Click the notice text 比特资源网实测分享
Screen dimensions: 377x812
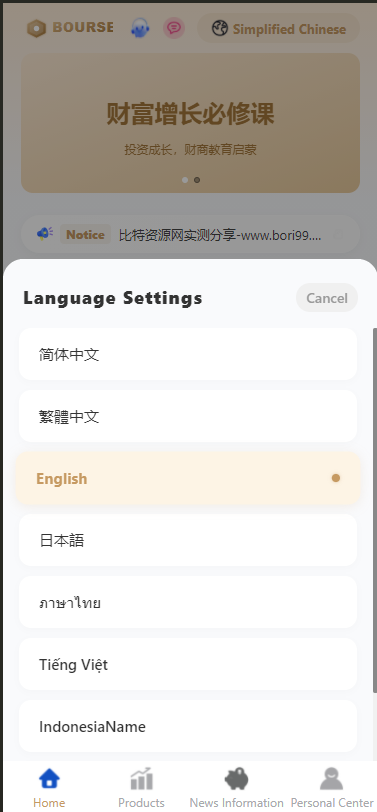pyautogui.click(x=220, y=235)
